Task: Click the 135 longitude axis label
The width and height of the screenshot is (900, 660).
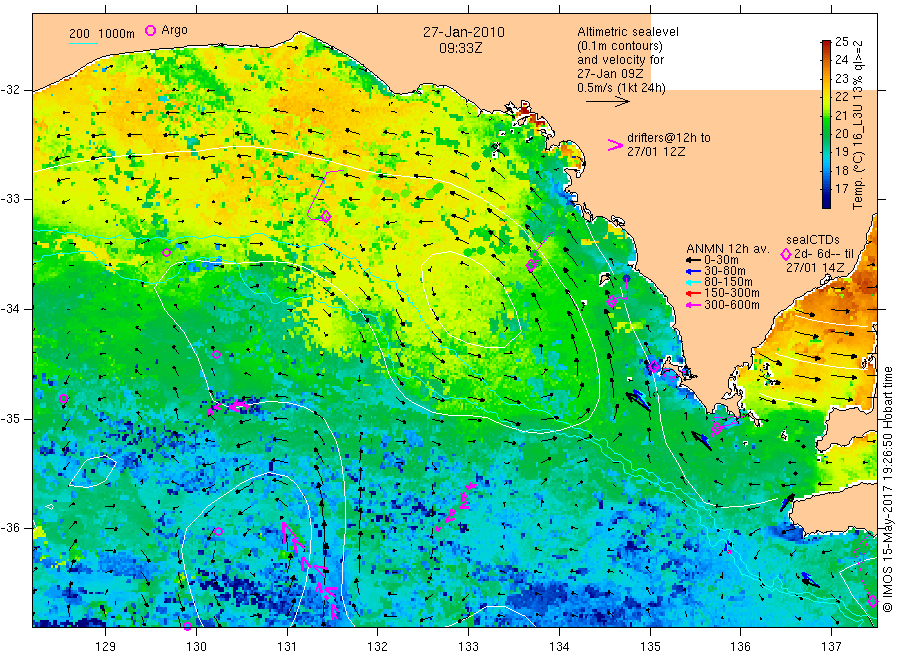Action: [650, 647]
